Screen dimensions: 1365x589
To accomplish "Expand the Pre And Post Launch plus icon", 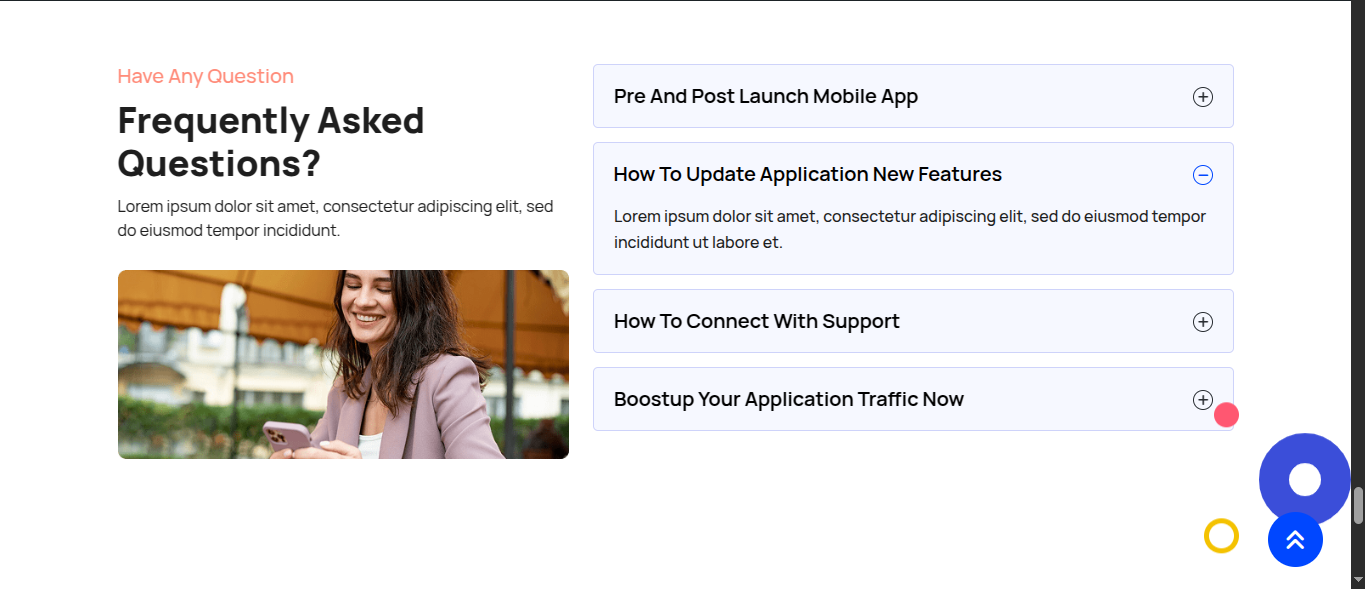I will (1203, 97).
